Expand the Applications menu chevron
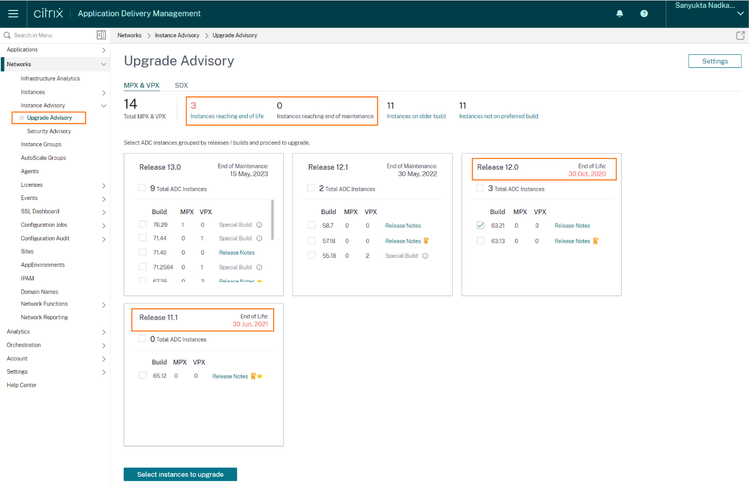The width and height of the screenshot is (750, 491). tap(104, 50)
